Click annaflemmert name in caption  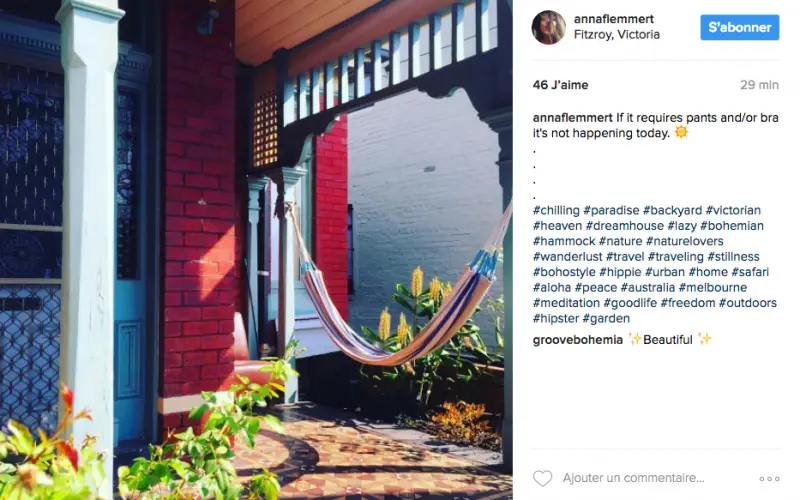(x=572, y=118)
